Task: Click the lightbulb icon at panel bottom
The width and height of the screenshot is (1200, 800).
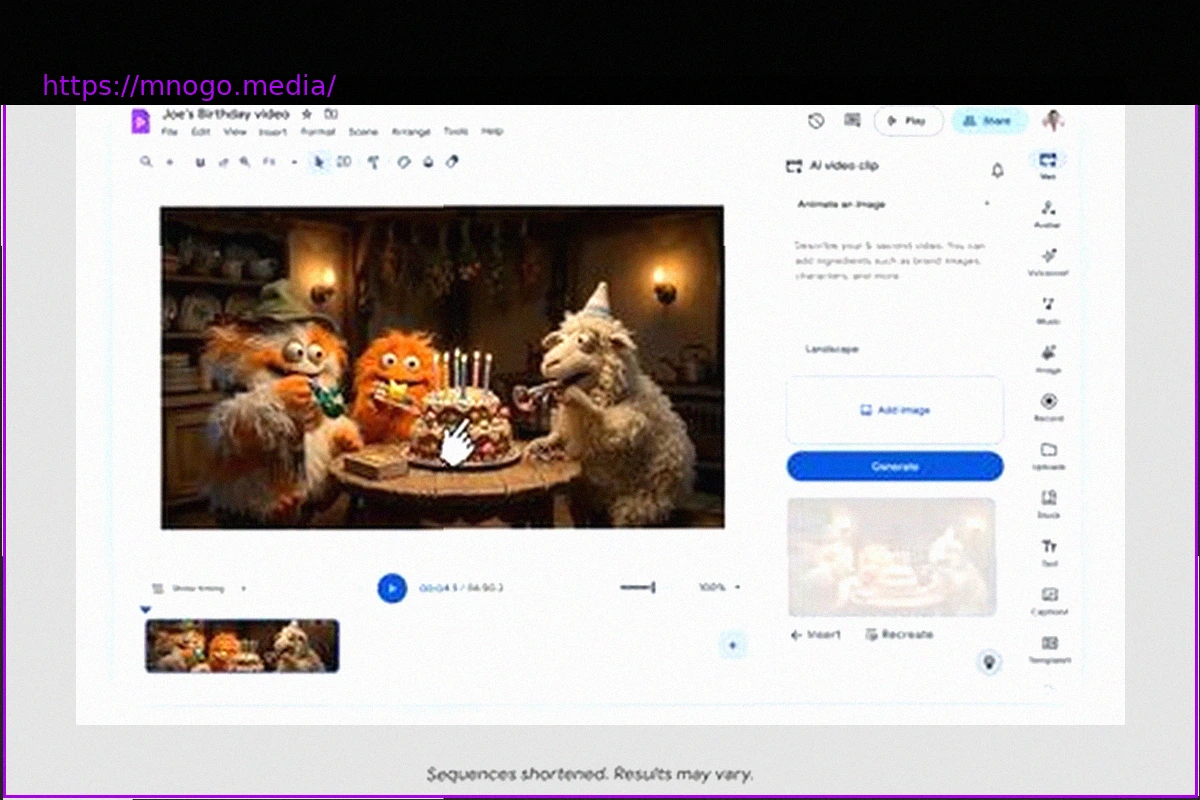Action: [x=989, y=662]
